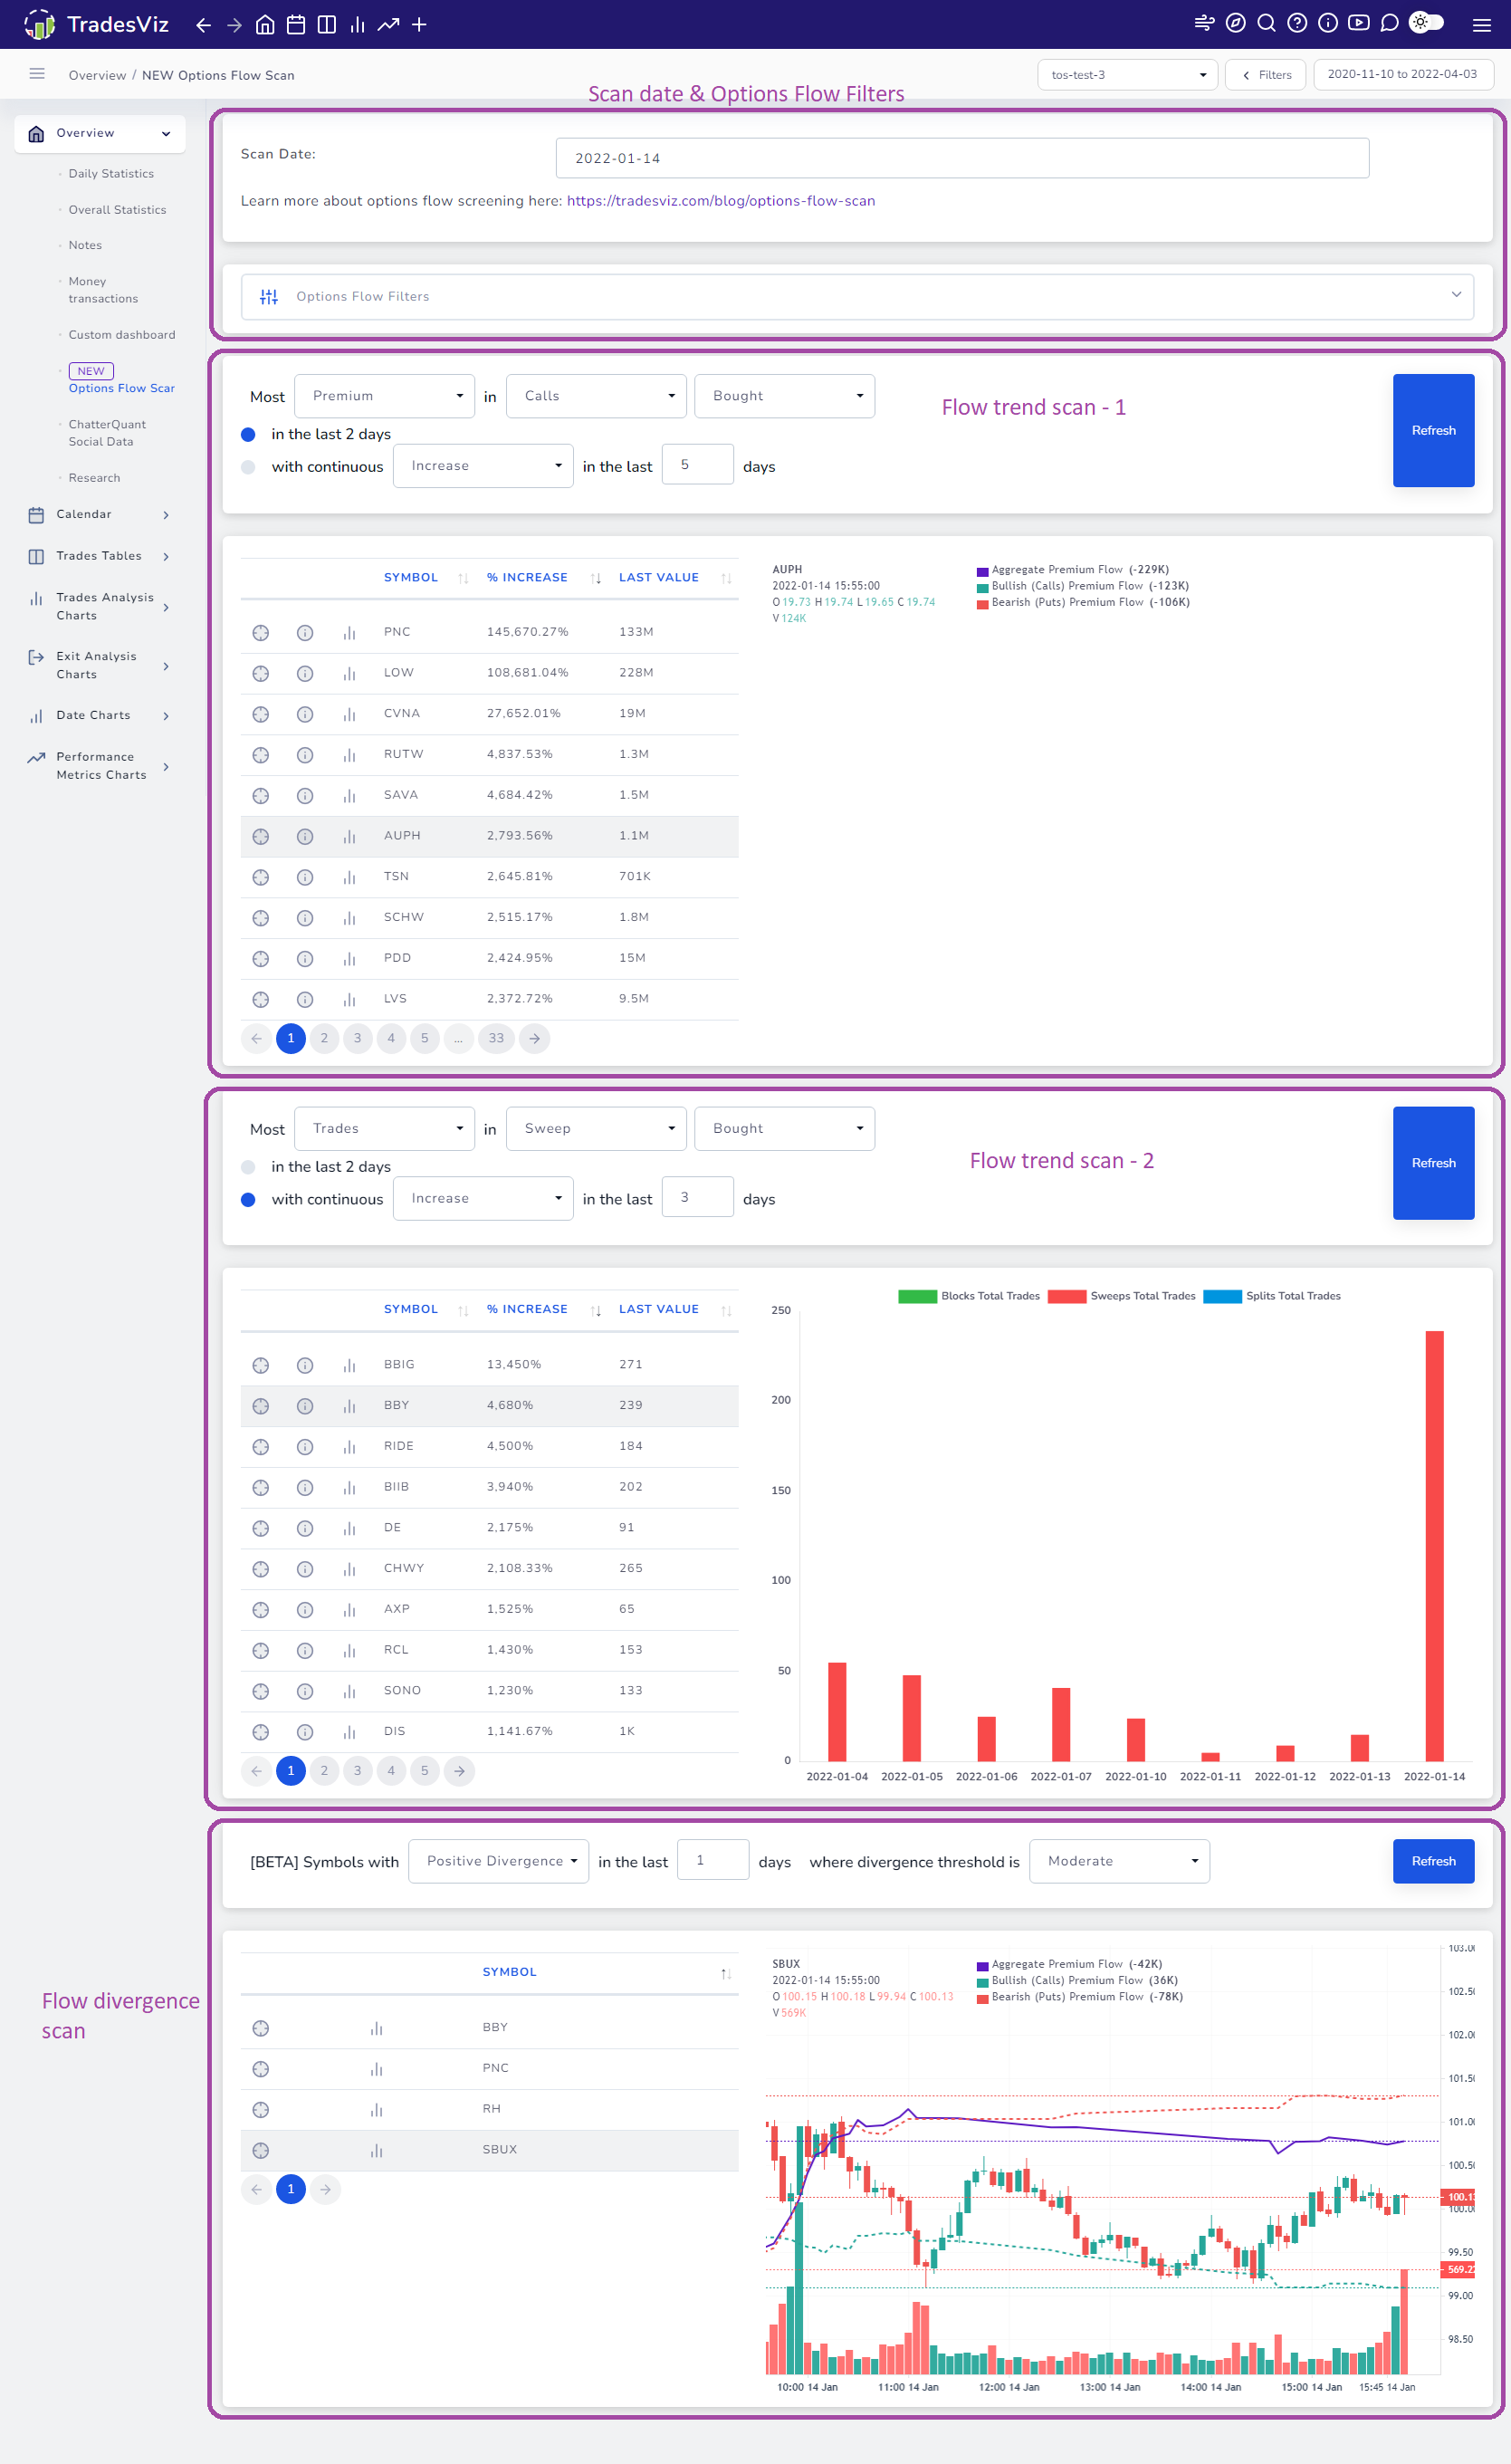Viewport: 1511px width, 2464px height.
Task: Open Custom dashboard in sidebar
Action: tap(122, 335)
